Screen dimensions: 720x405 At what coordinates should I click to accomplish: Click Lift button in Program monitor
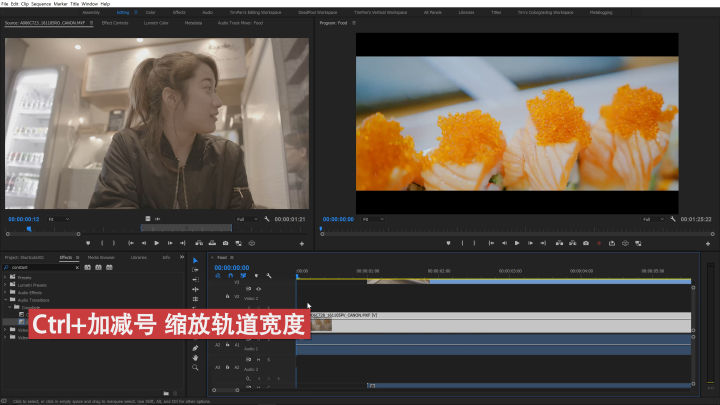click(x=559, y=243)
